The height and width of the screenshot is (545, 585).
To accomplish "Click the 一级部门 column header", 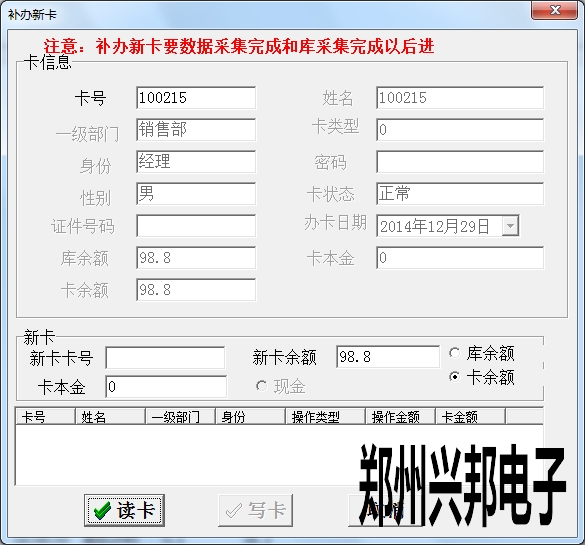I will [180, 416].
